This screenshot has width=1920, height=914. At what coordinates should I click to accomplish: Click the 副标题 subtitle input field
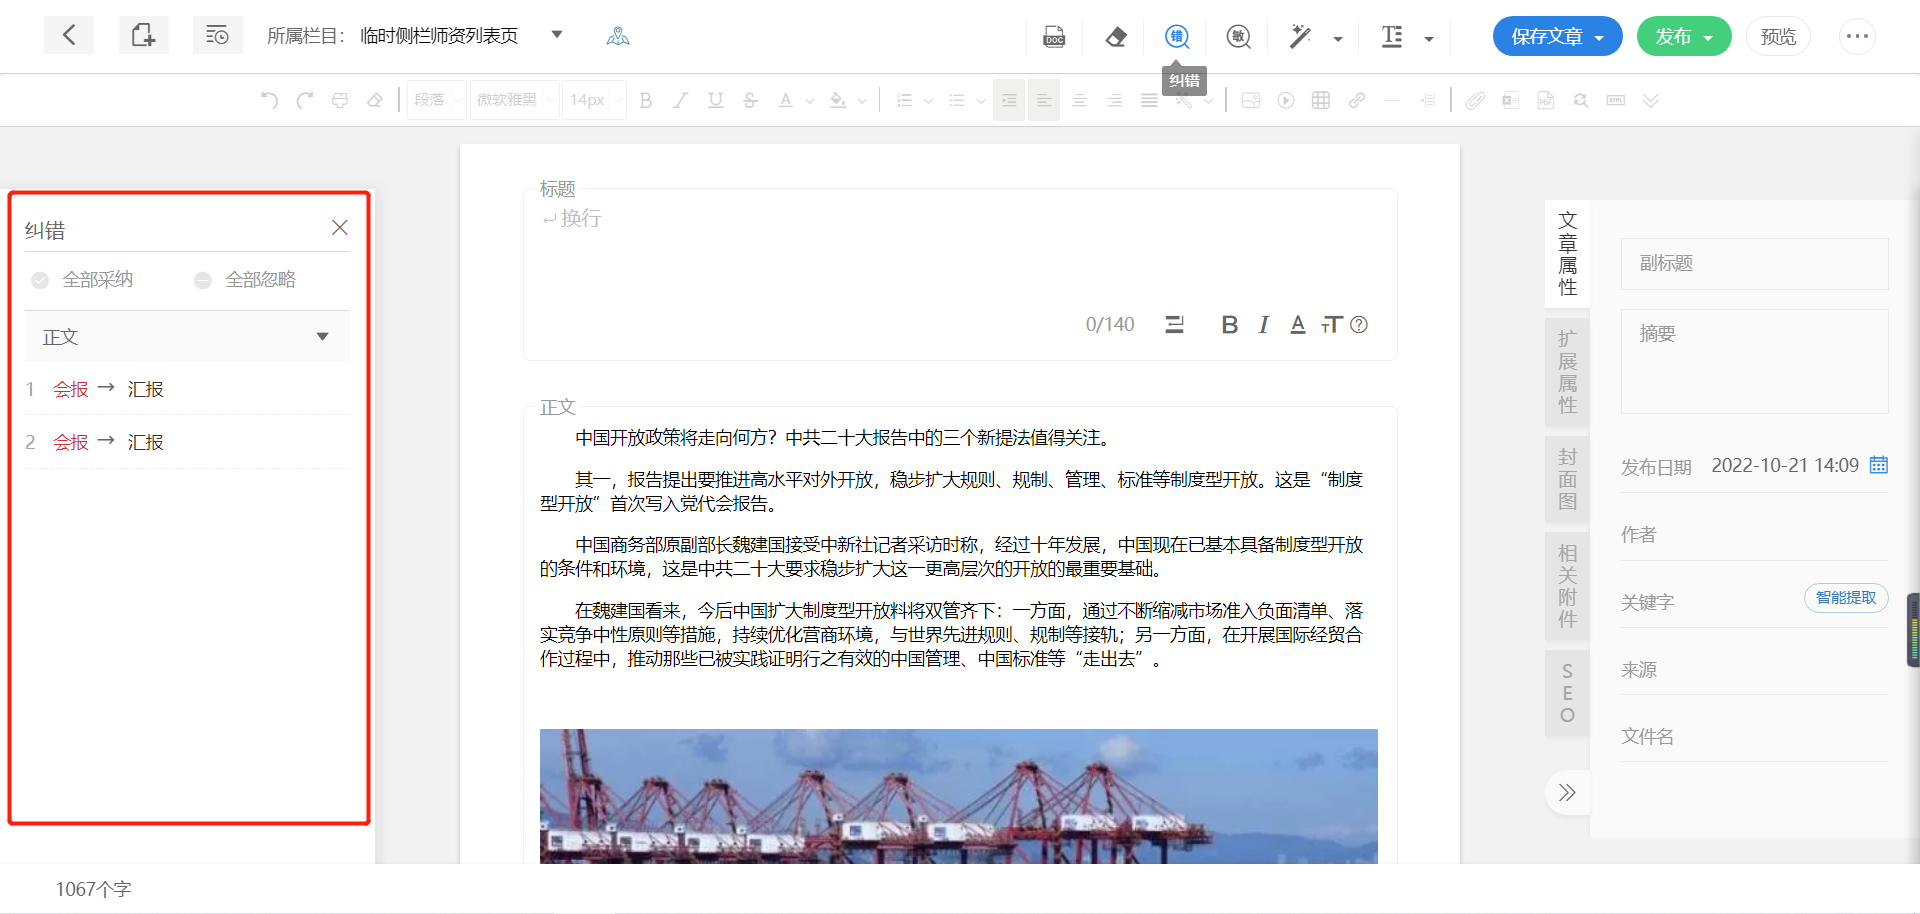pyautogui.click(x=1754, y=264)
